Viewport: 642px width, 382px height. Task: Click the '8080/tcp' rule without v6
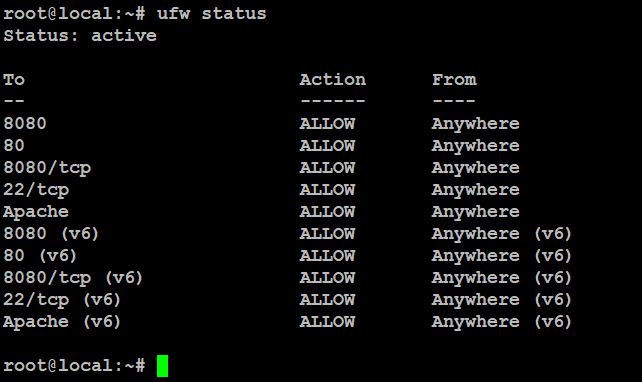tap(47, 168)
